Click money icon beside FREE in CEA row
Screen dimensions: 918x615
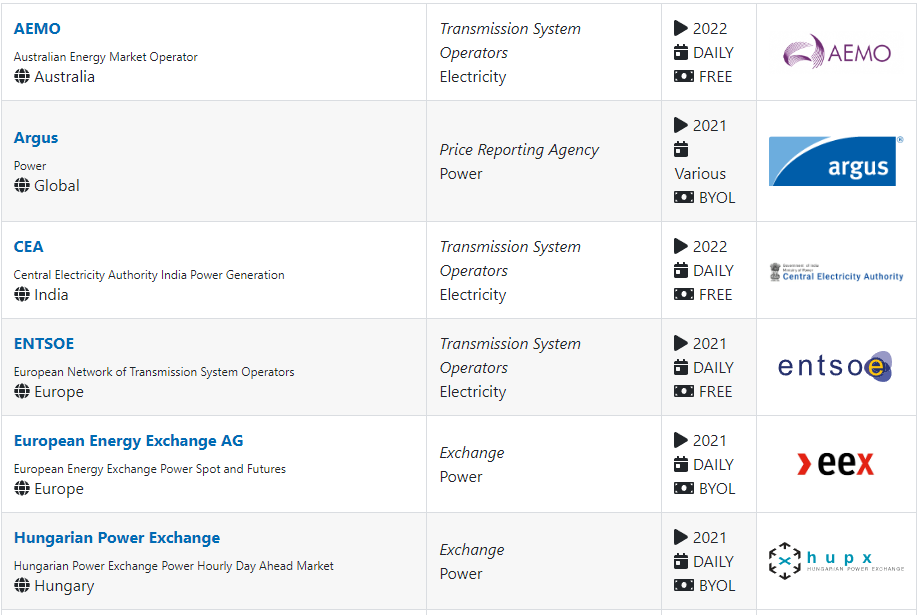[x=684, y=295]
